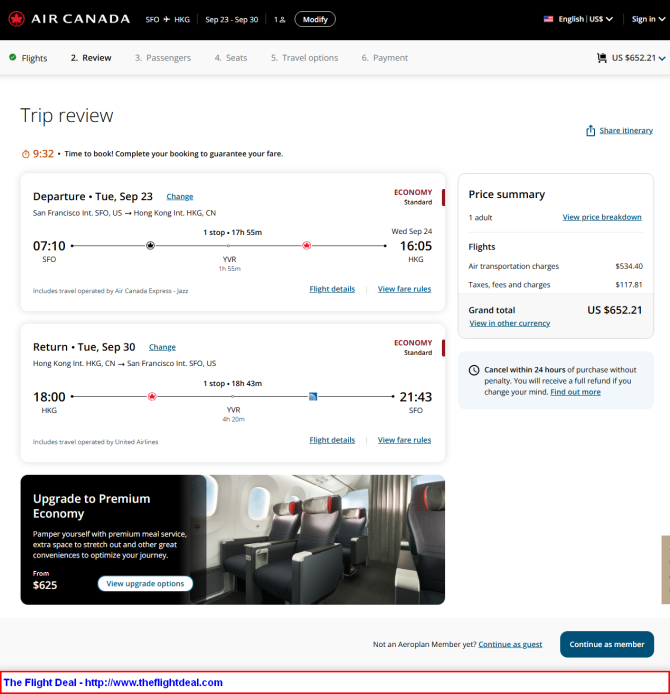The height and width of the screenshot is (694, 670).
Task: Click the Grand total US $652.21 amount
Action: 614,310
